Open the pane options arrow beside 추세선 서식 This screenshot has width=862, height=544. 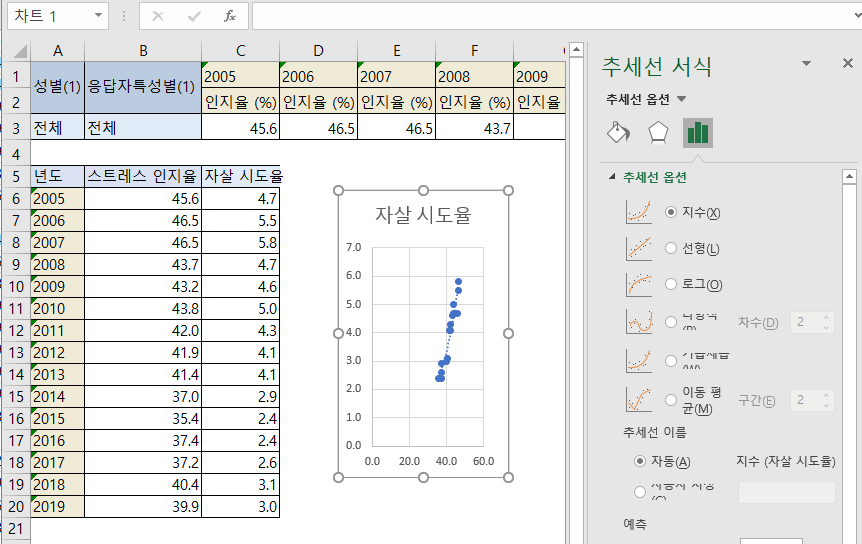click(x=806, y=63)
